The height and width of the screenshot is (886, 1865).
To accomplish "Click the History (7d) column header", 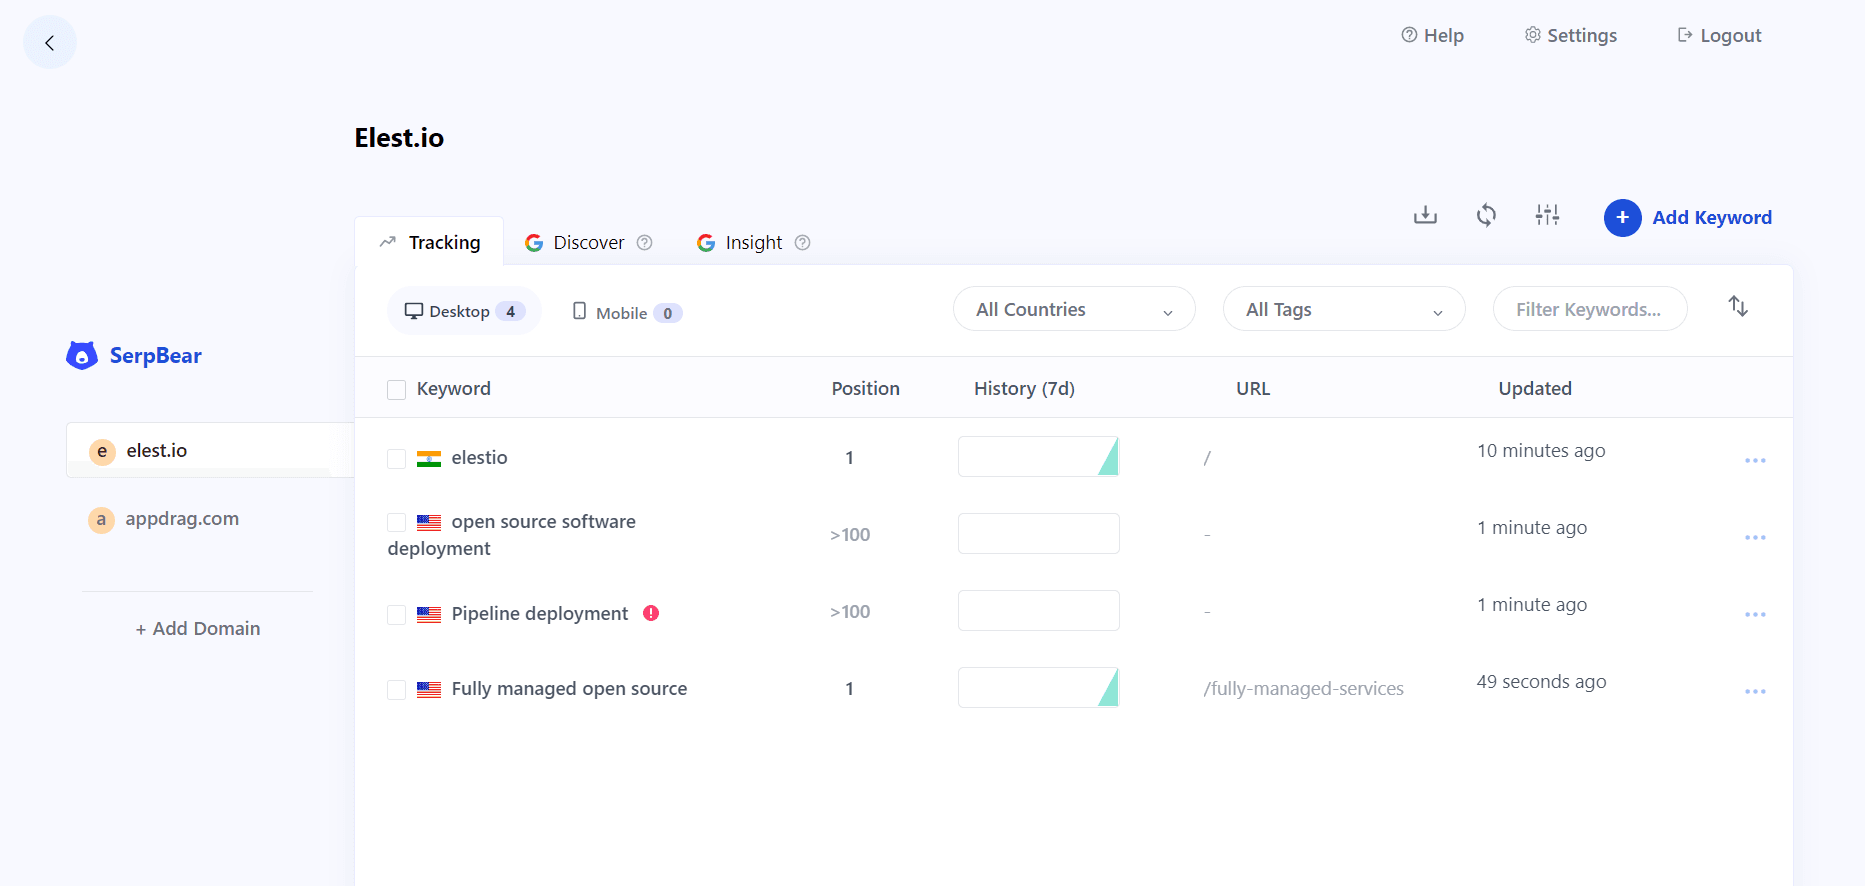I will [x=1024, y=389].
